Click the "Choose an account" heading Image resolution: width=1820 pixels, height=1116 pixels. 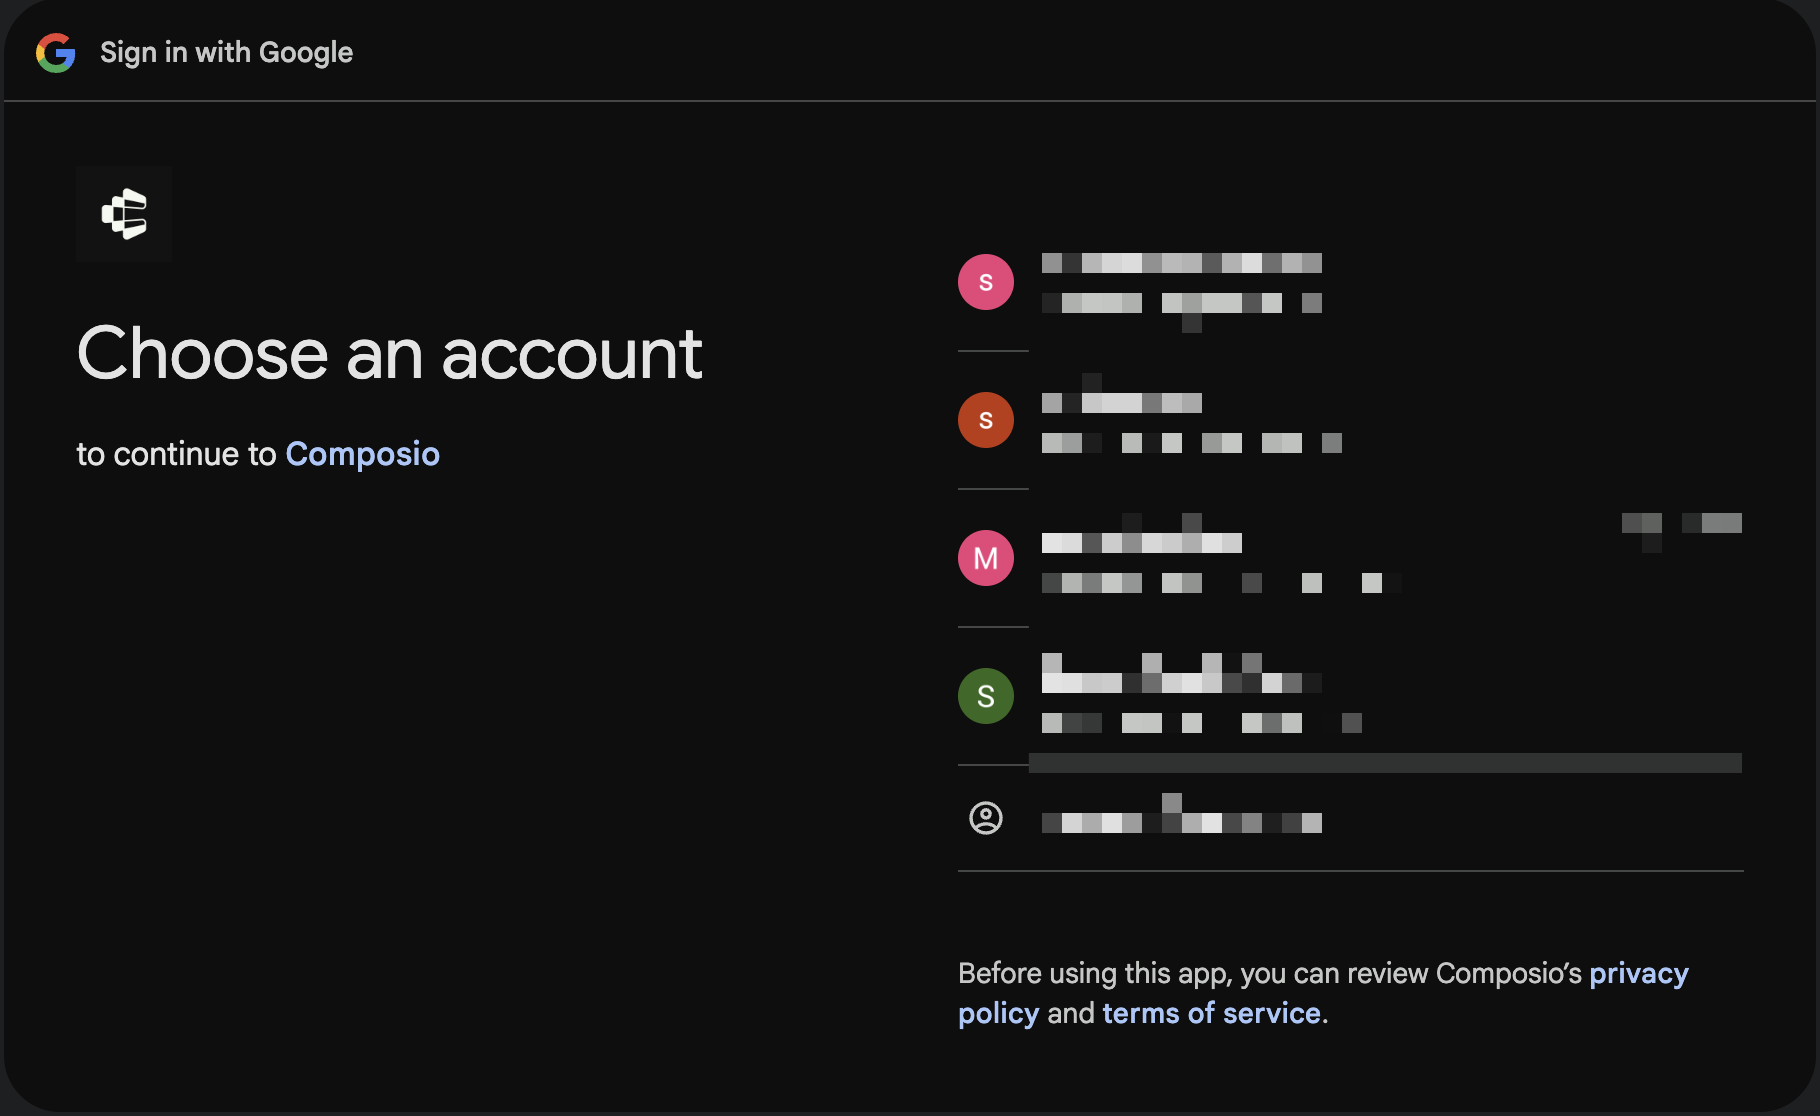[390, 354]
